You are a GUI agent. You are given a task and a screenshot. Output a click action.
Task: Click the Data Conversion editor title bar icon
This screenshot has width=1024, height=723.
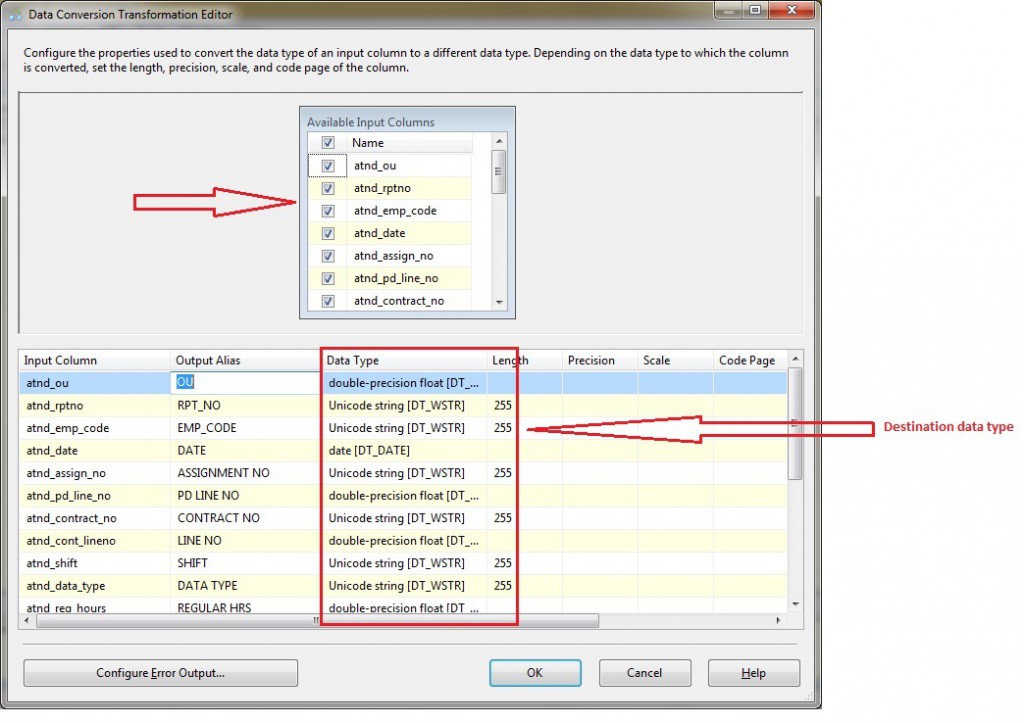pyautogui.click(x=13, y=15)
